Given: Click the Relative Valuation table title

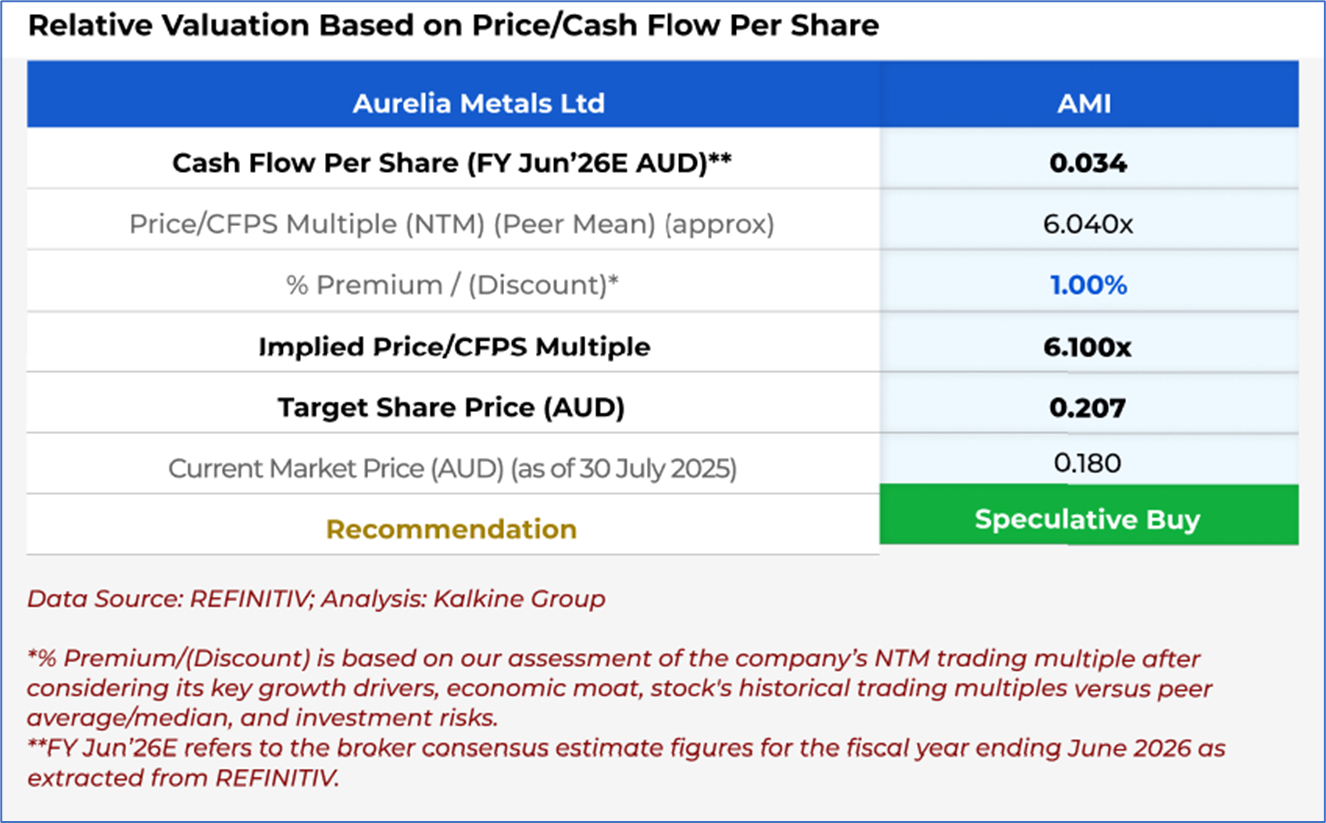Looking at the screenshot, I should click(x=453, y=25).
